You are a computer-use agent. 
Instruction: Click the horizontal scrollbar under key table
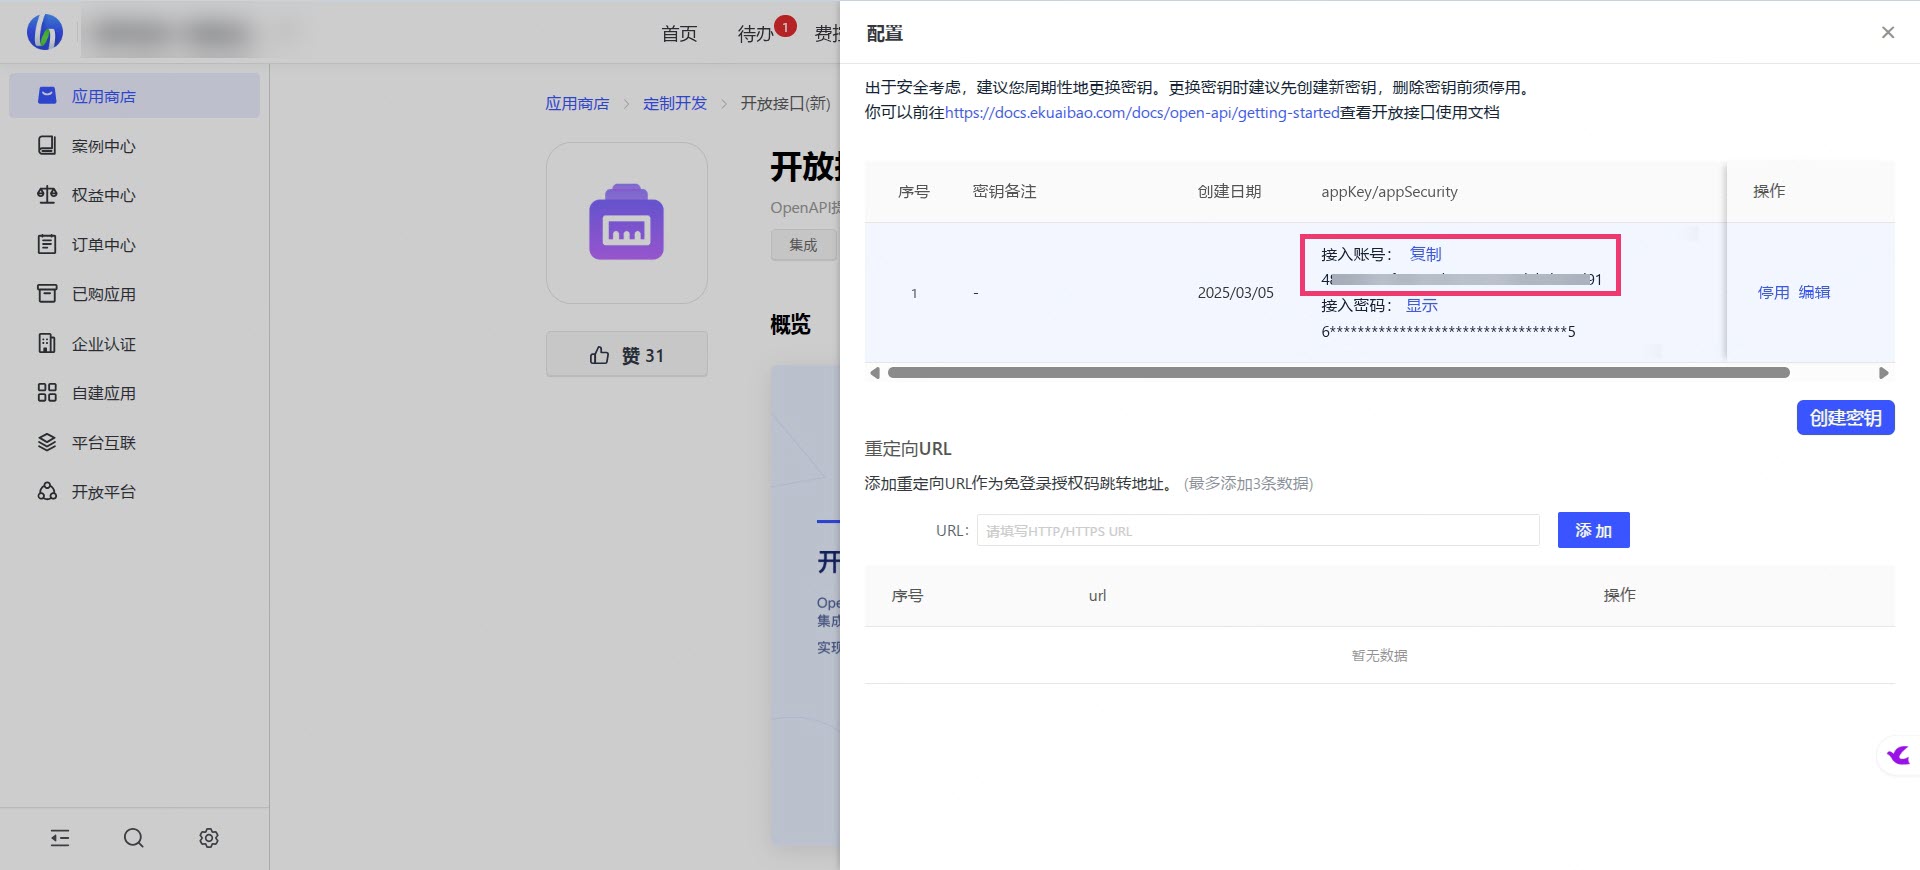click(1338, 373)
